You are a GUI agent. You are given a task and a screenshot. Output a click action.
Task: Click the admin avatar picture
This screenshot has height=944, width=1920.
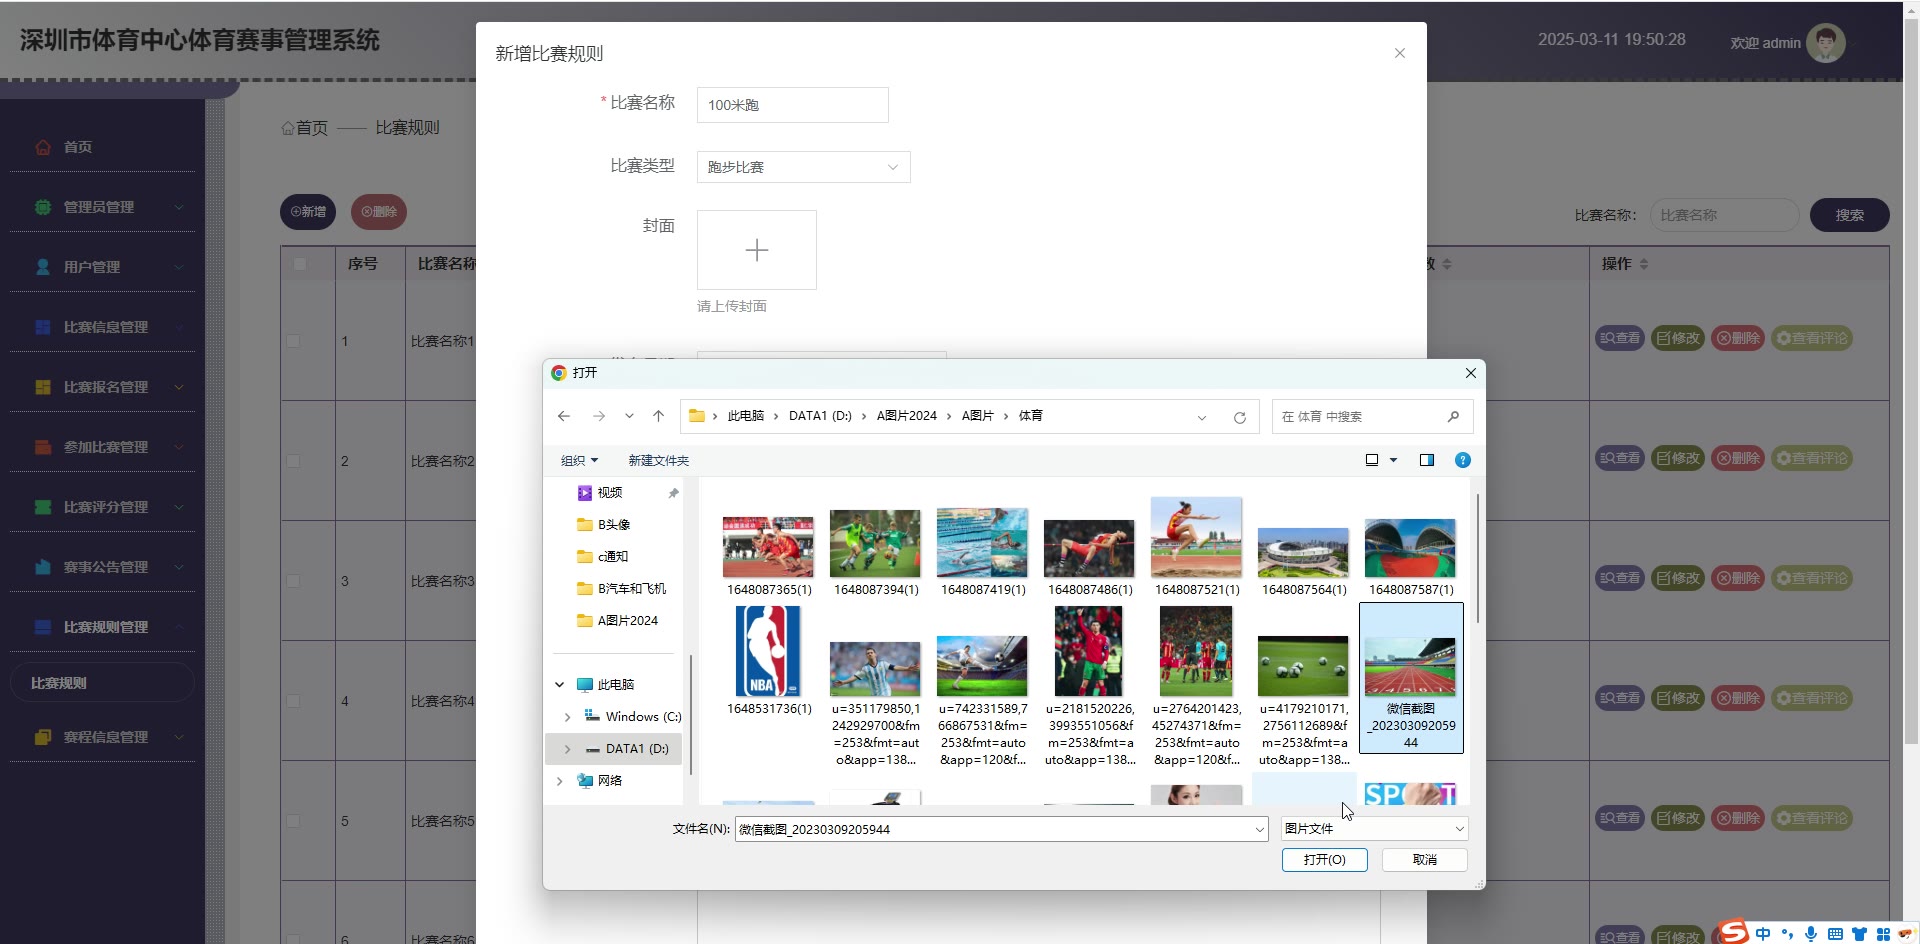(x=1825, y=43)
